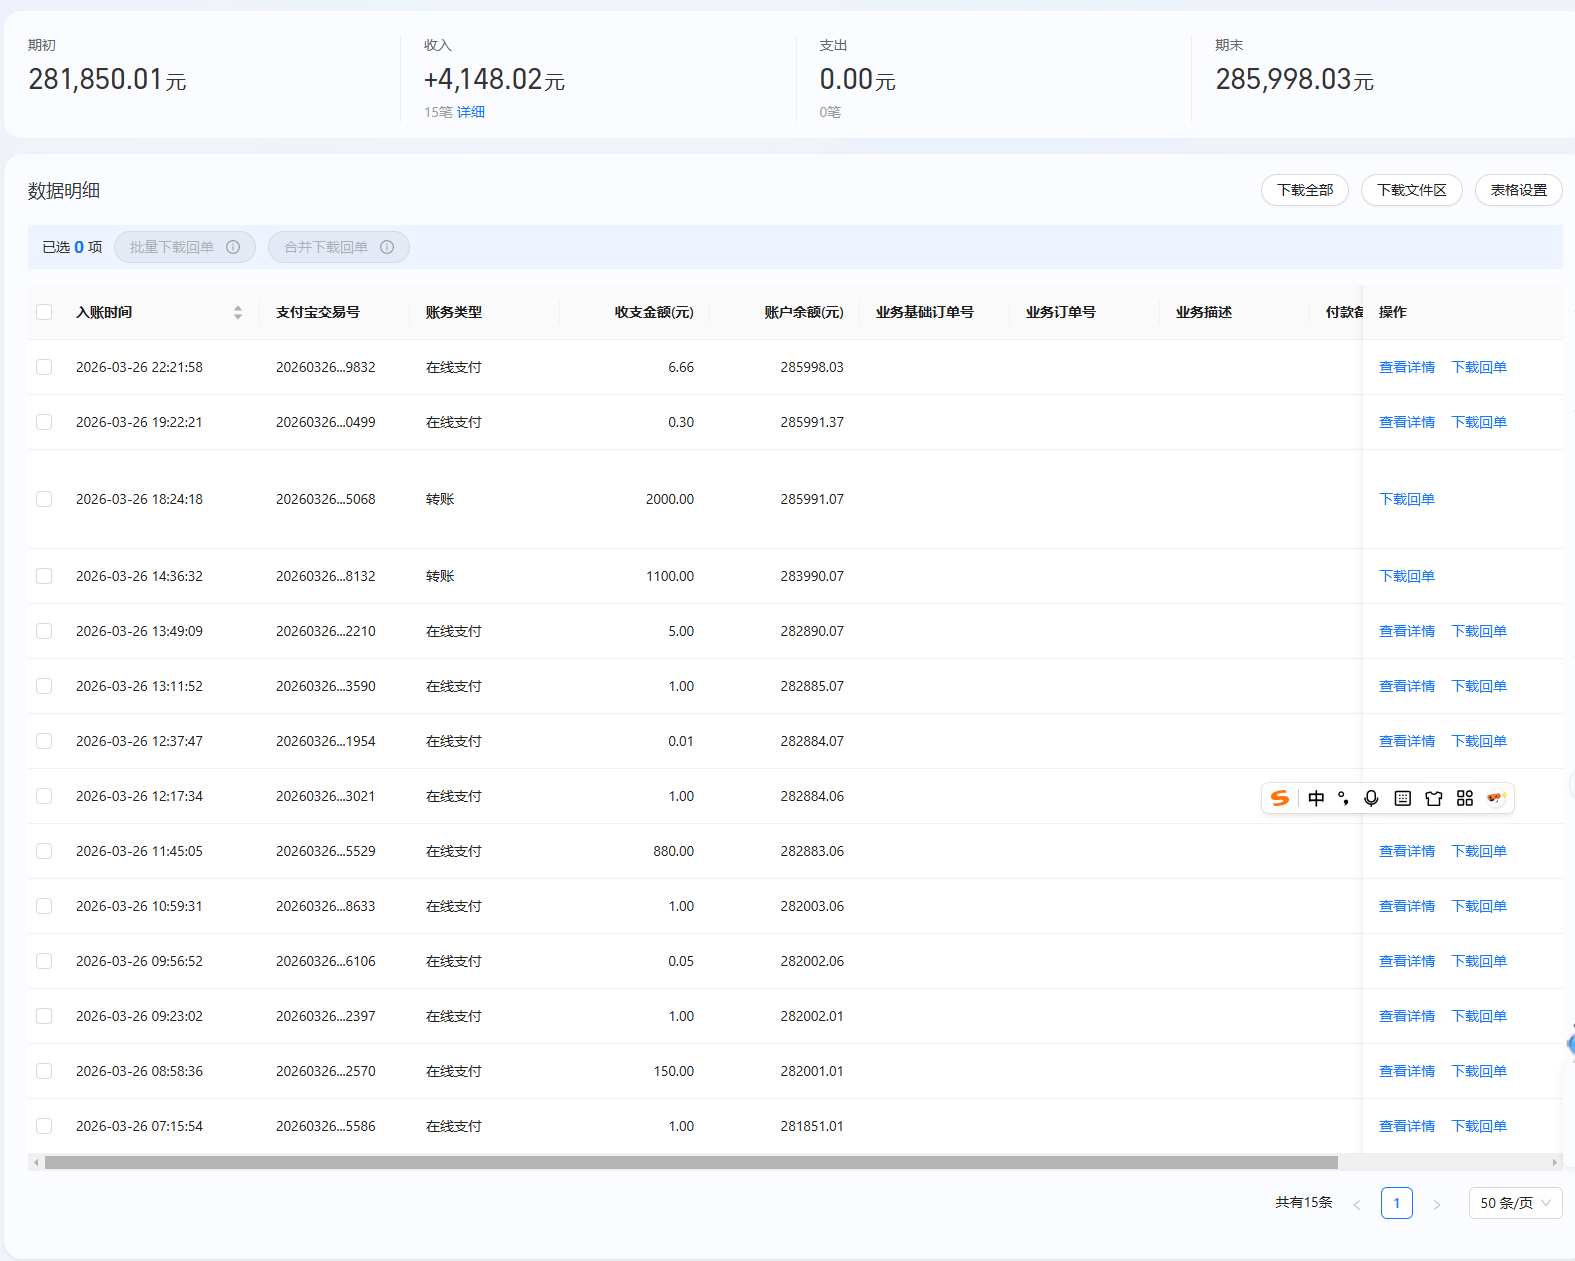This screenshot has height=1261, width=1575.
Task: Open 表格设置 table settings
Action: pyautogui.click(x=1518, y=190)
